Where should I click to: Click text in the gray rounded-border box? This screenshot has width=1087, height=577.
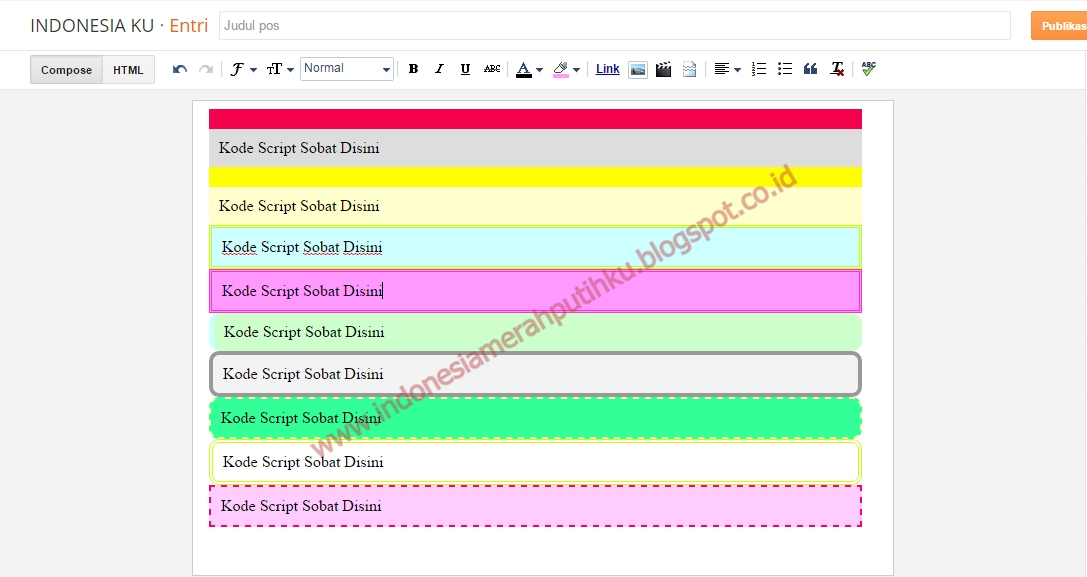point(303,374)
